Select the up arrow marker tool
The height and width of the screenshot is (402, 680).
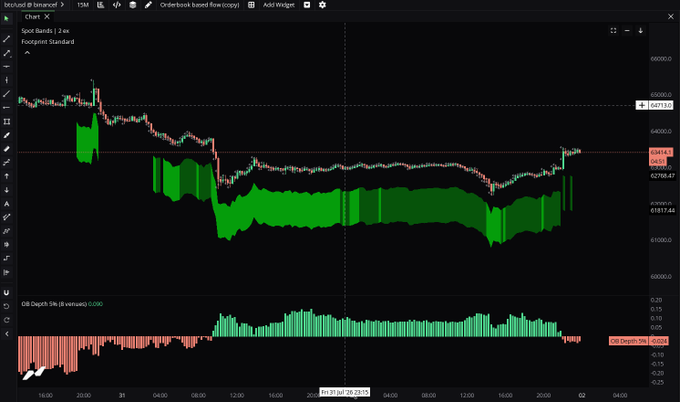7,176
